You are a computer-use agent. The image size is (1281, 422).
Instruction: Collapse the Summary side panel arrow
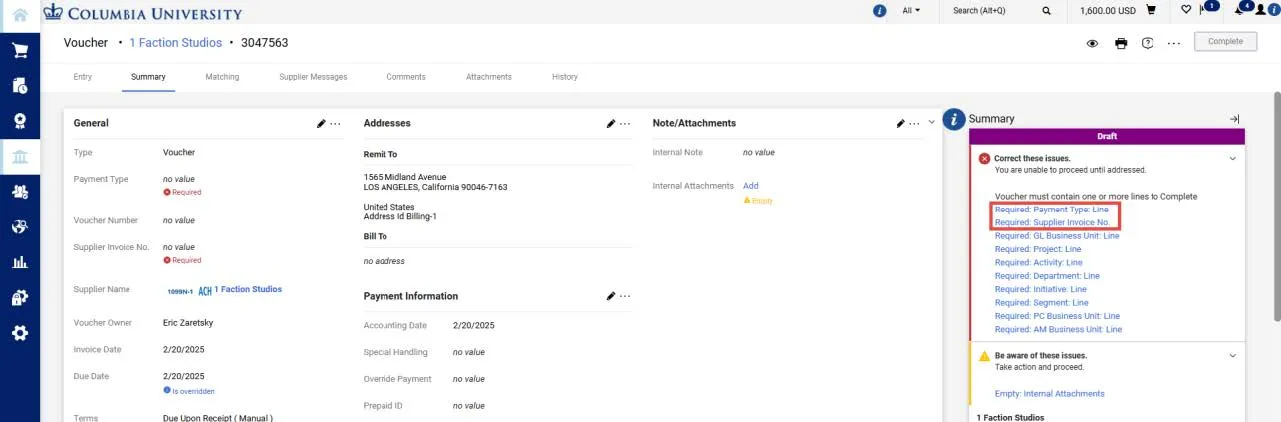1234,119
